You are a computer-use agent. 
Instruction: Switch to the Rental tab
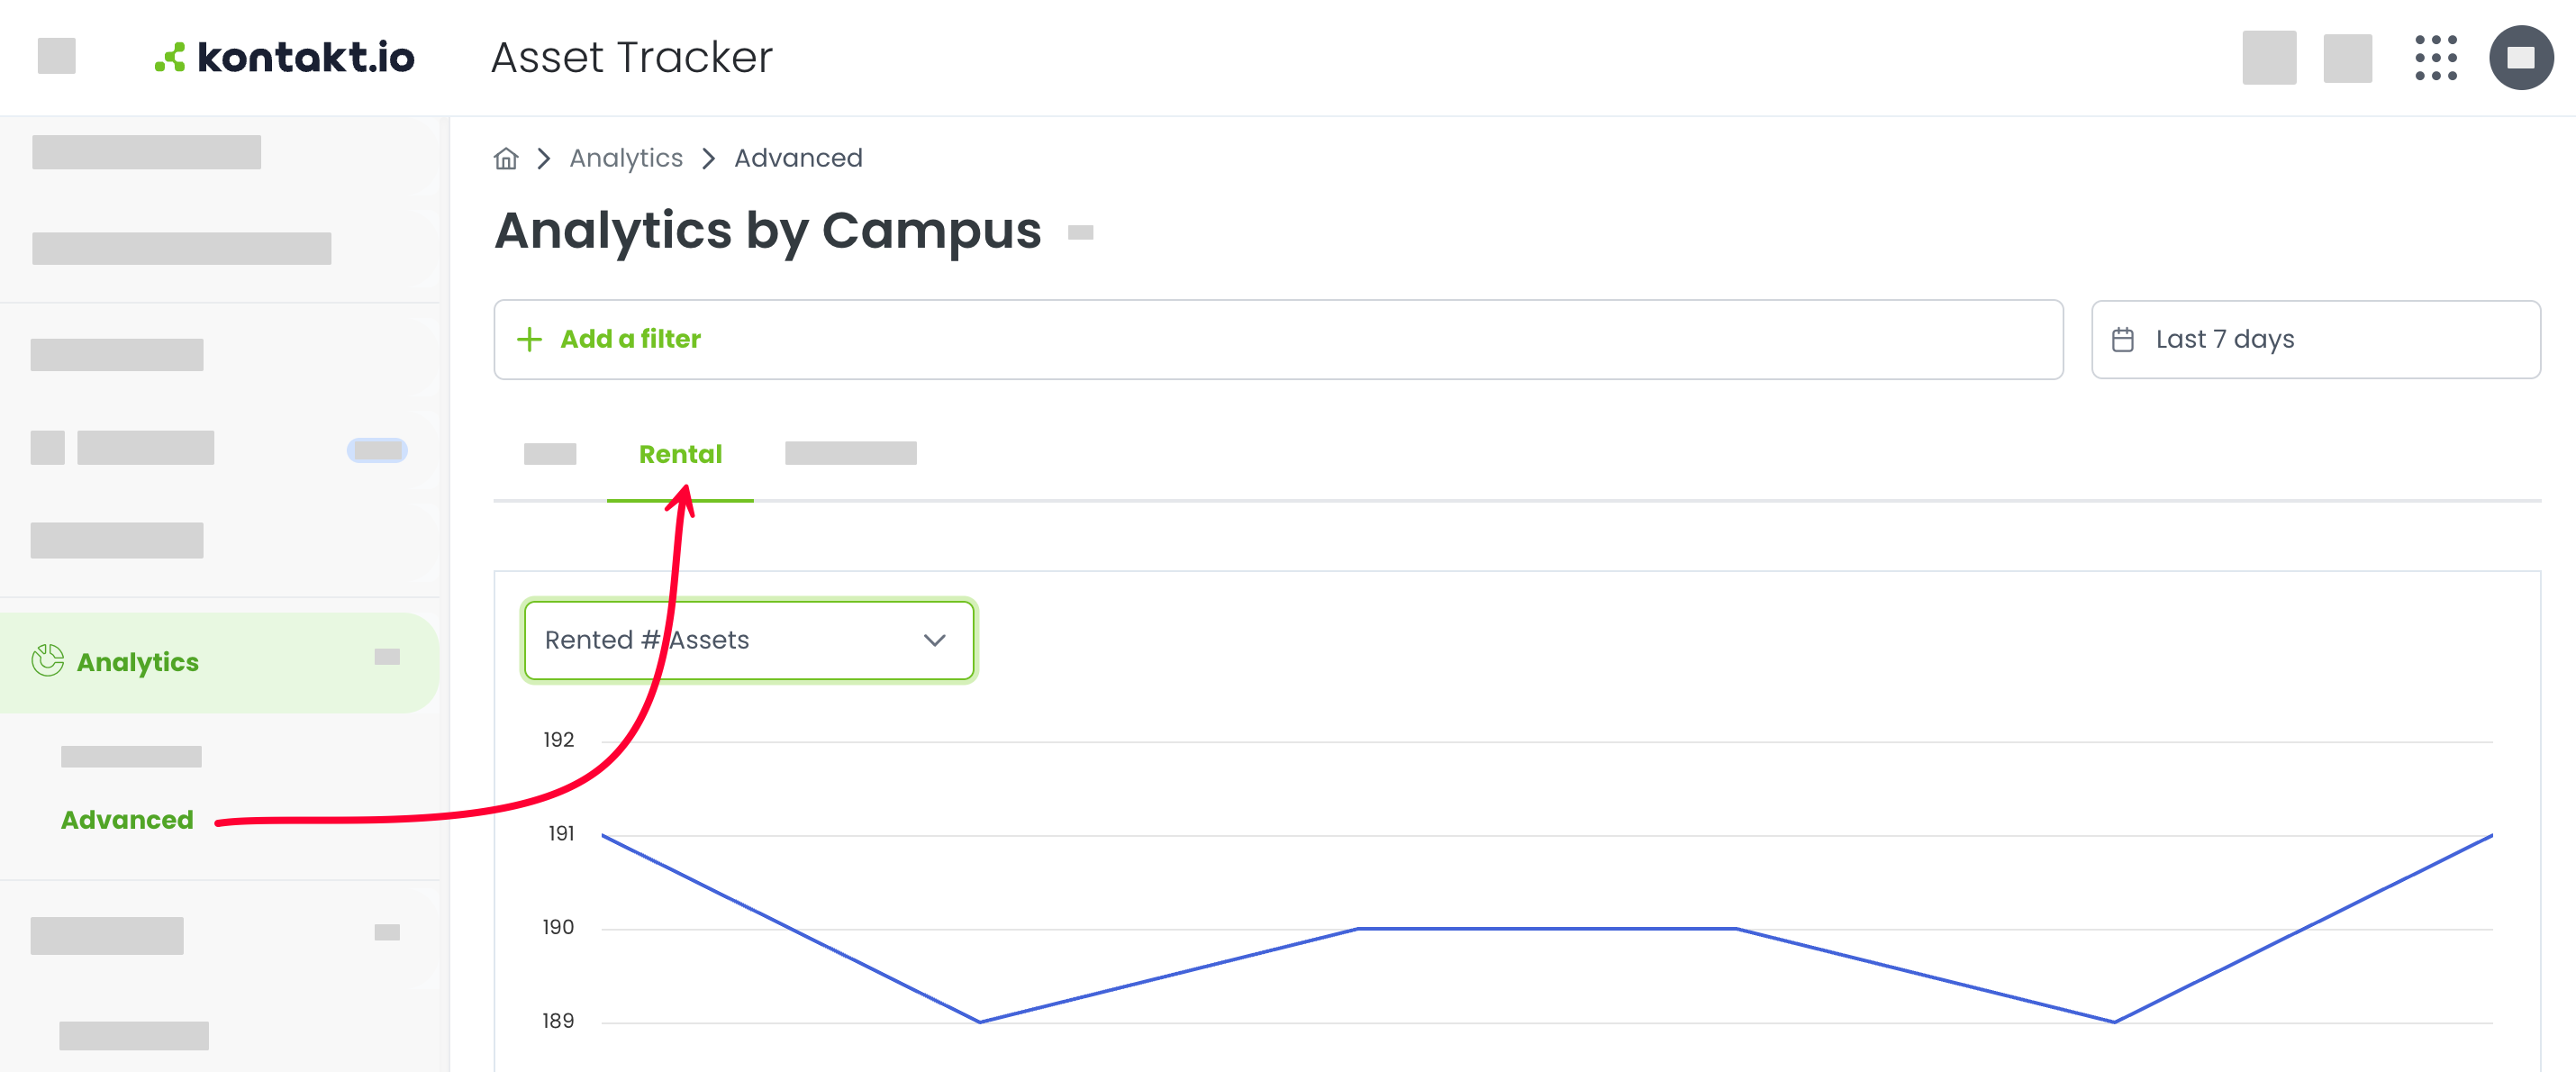pos(680,454)
